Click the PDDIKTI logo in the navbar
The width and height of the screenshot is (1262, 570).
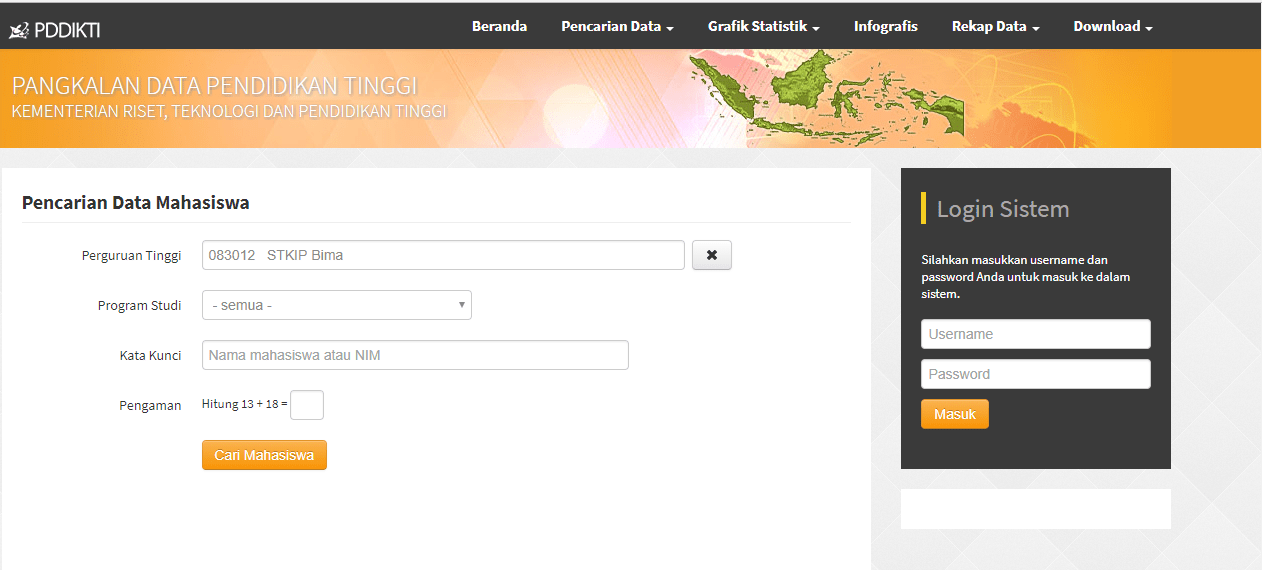(55, 30)
